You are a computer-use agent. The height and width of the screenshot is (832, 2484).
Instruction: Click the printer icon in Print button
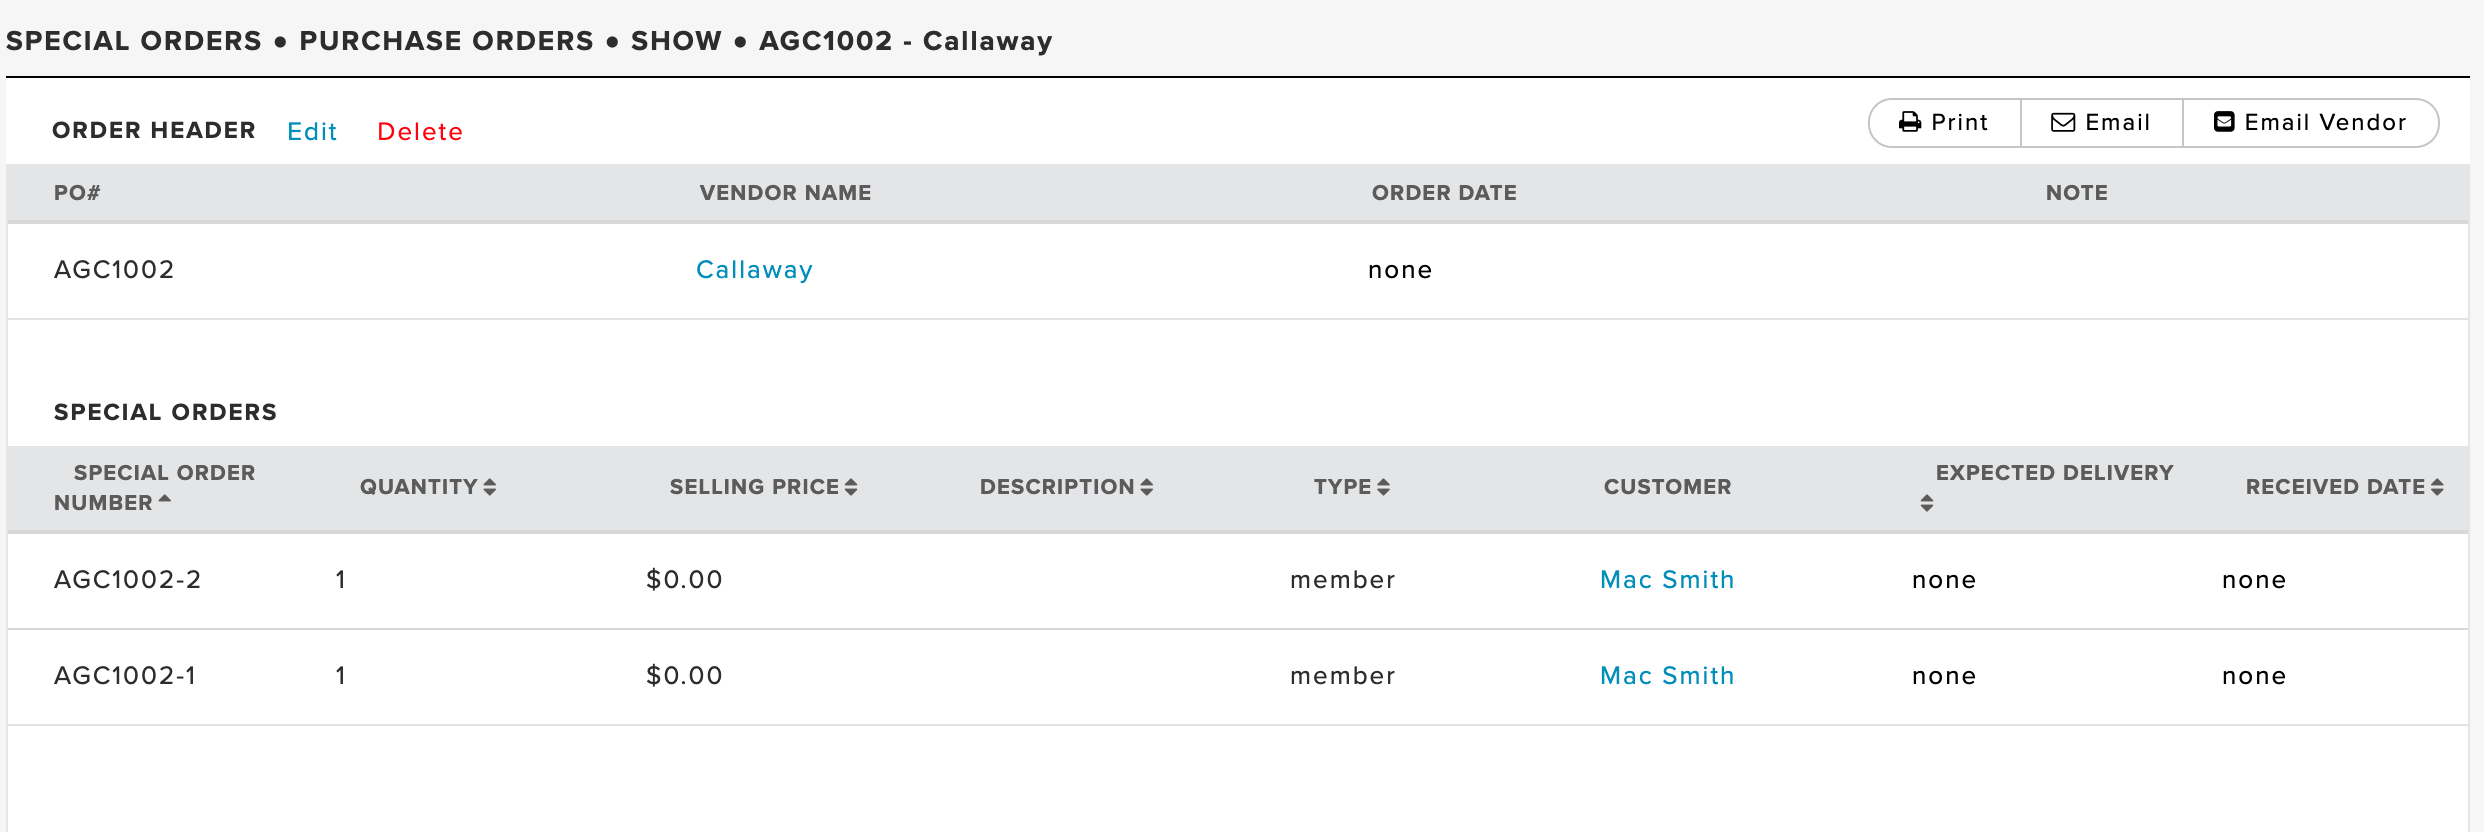point(1910,122)
